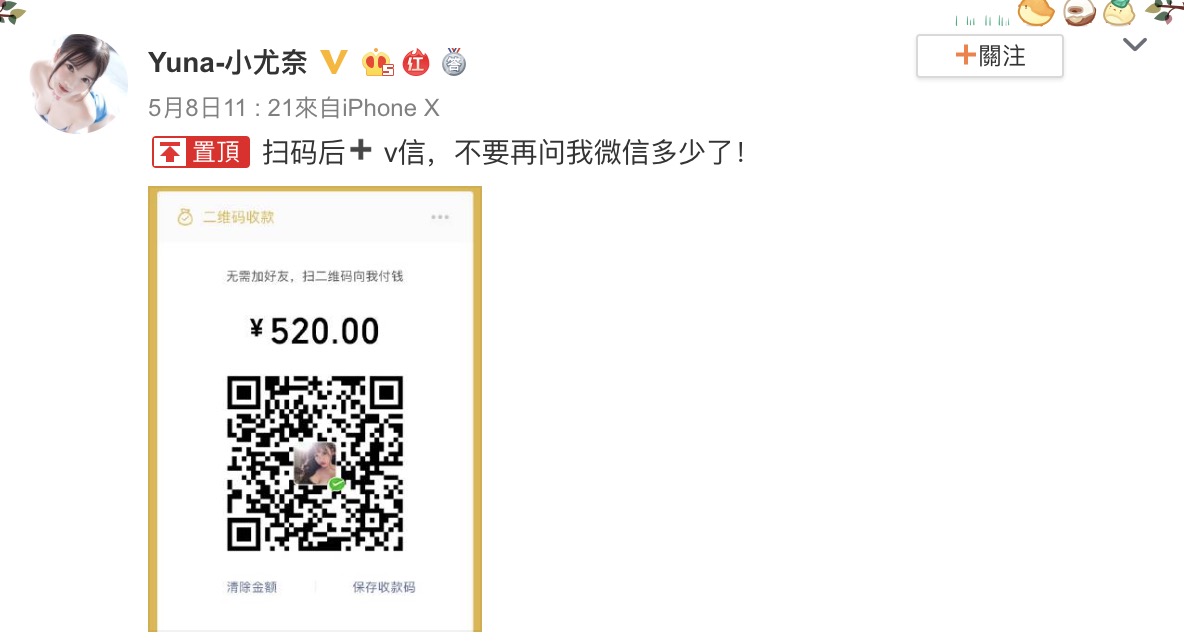The image size is (1184, 642).
Task: Open the three-dots menu in payment image
Action: click(439, 217)
